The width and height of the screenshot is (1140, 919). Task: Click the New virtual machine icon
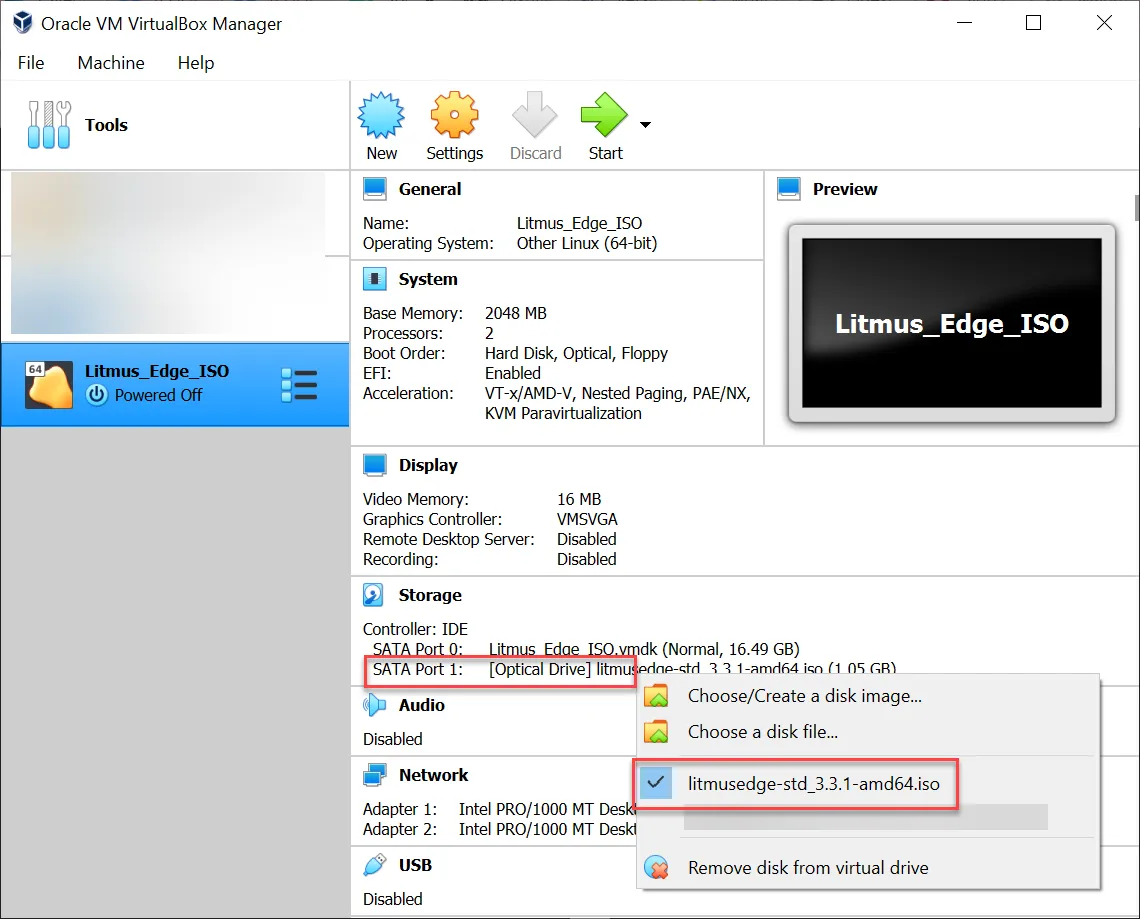pos(381,115)
